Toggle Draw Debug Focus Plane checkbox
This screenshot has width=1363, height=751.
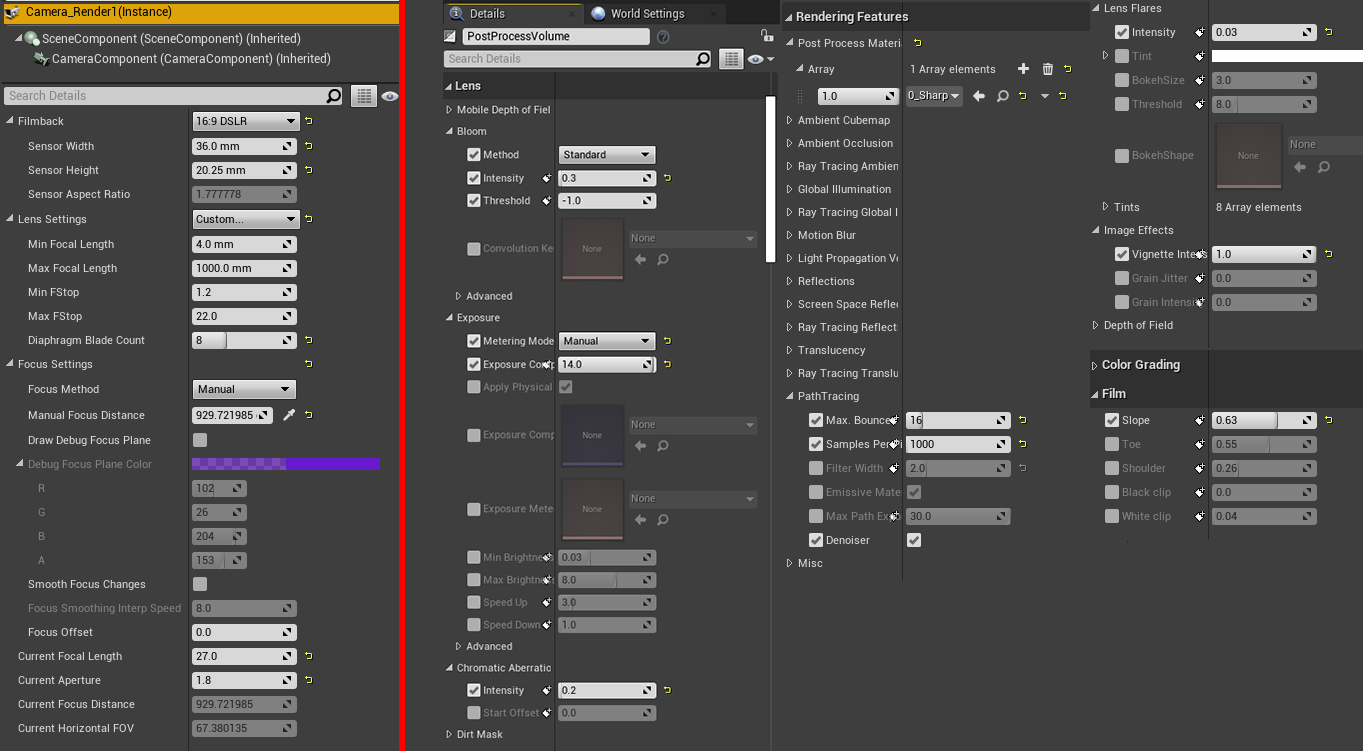pyautogui.click(x=200, y=440)
